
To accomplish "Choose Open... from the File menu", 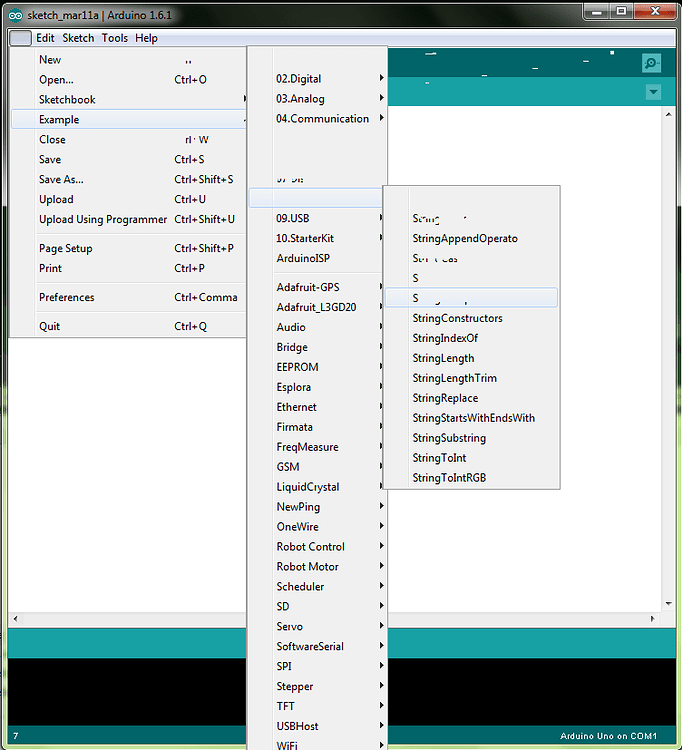I will point(128,79).
